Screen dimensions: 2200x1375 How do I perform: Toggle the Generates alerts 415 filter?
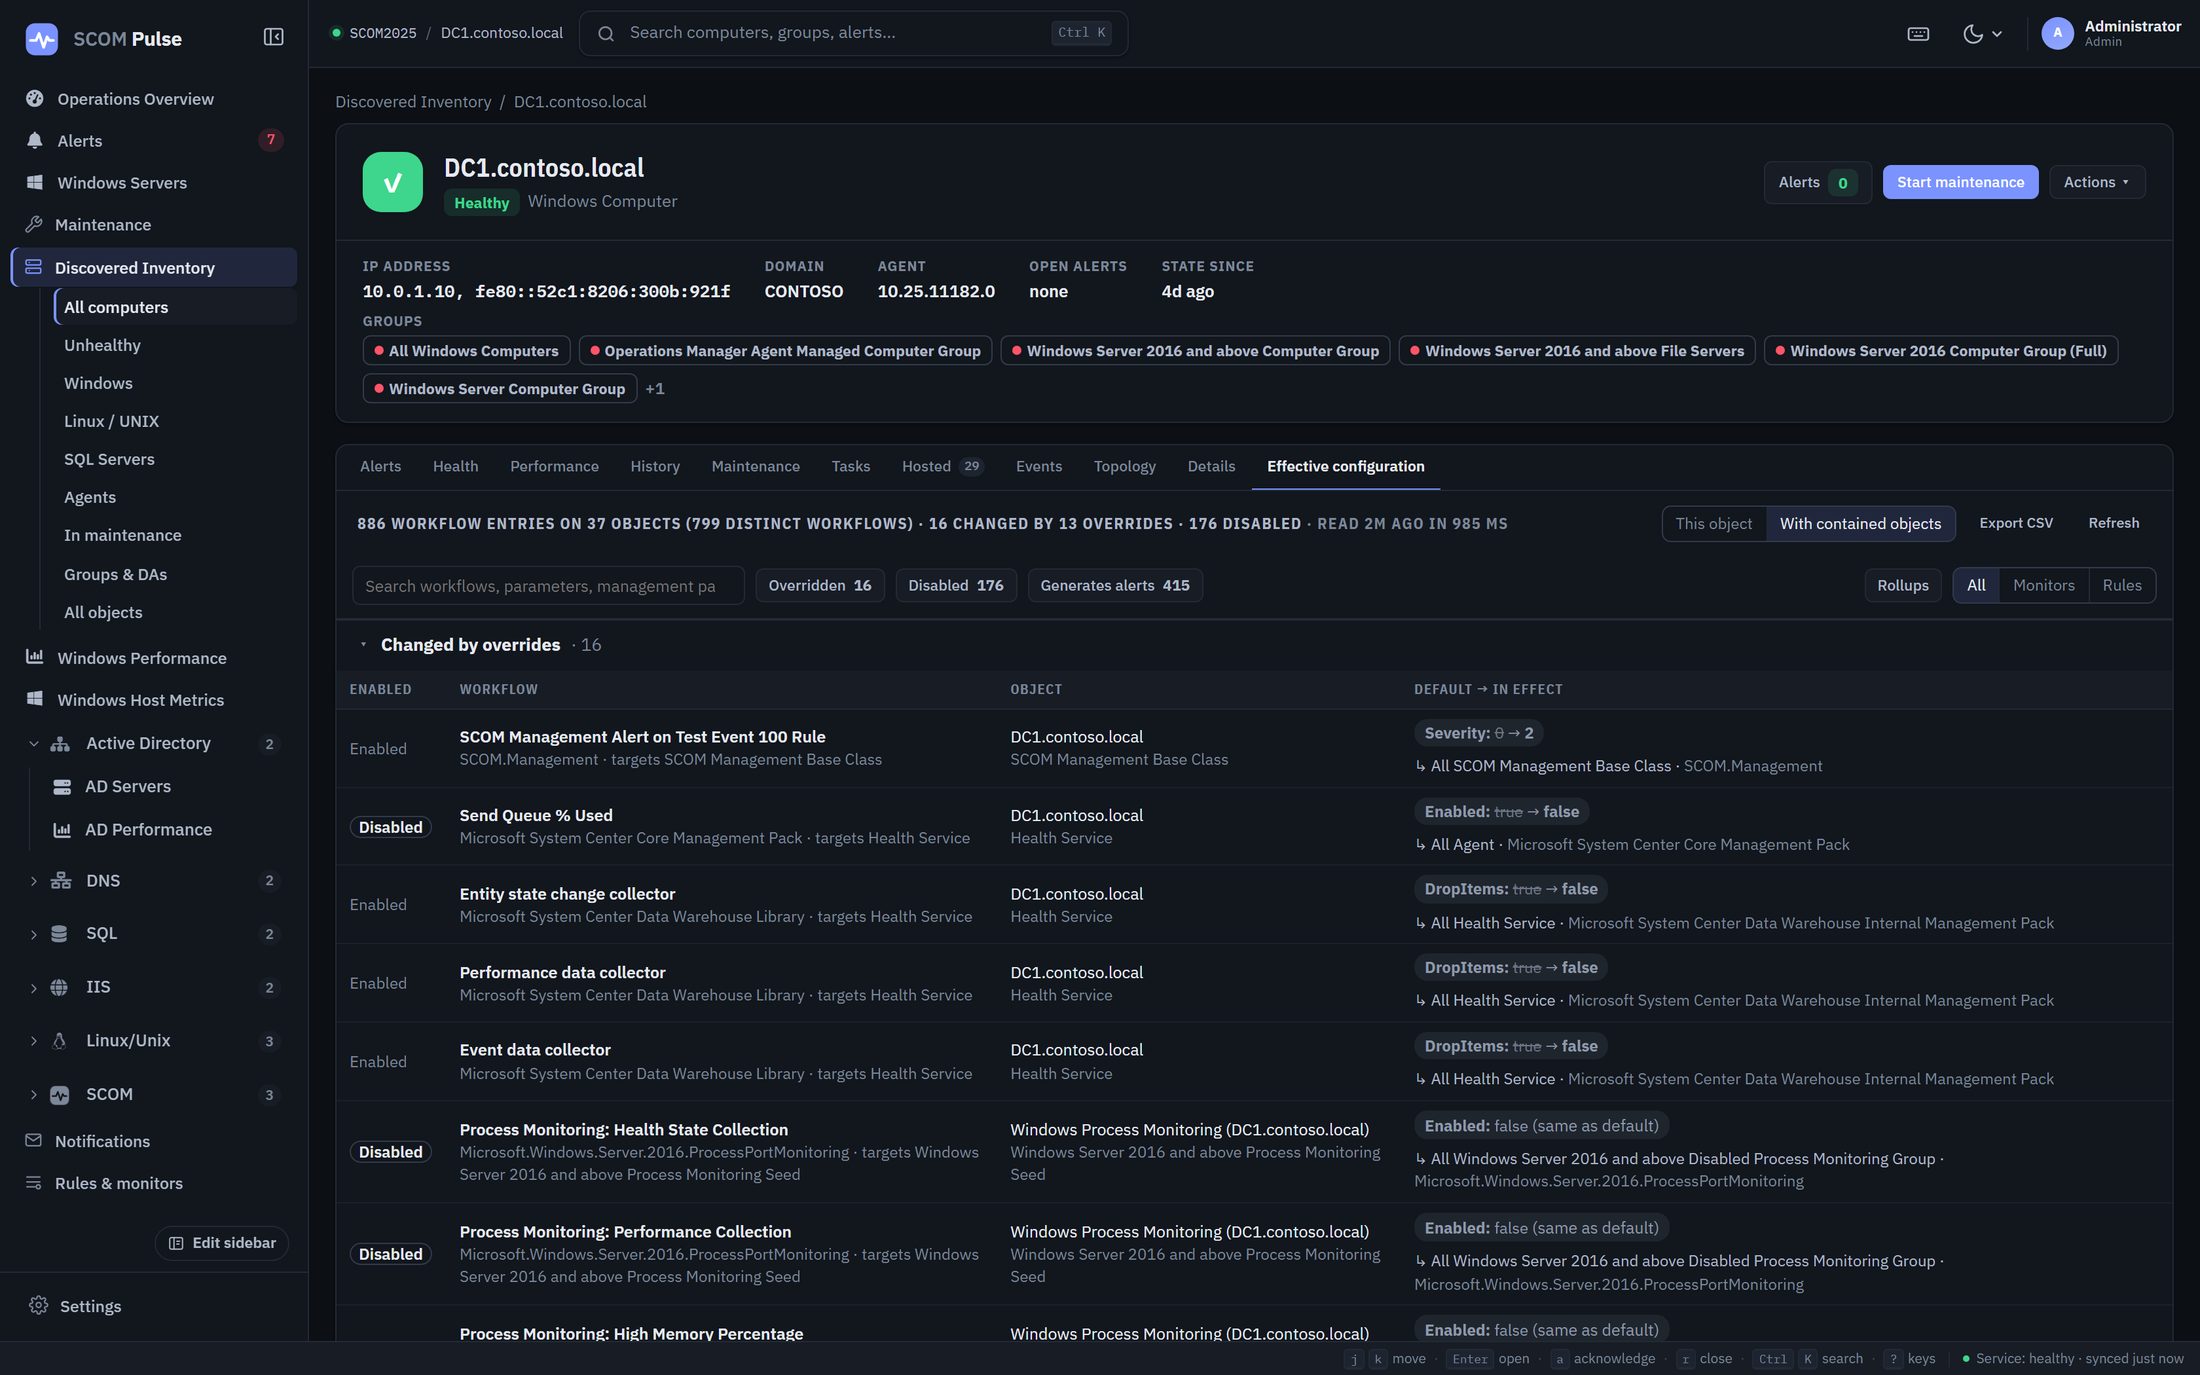pos(1115,585)
